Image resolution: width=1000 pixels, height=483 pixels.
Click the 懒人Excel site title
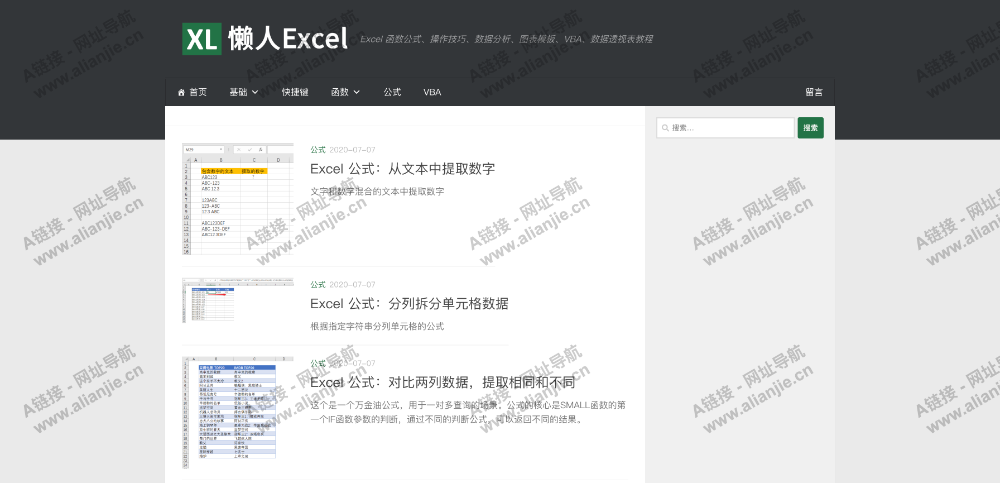288,39
